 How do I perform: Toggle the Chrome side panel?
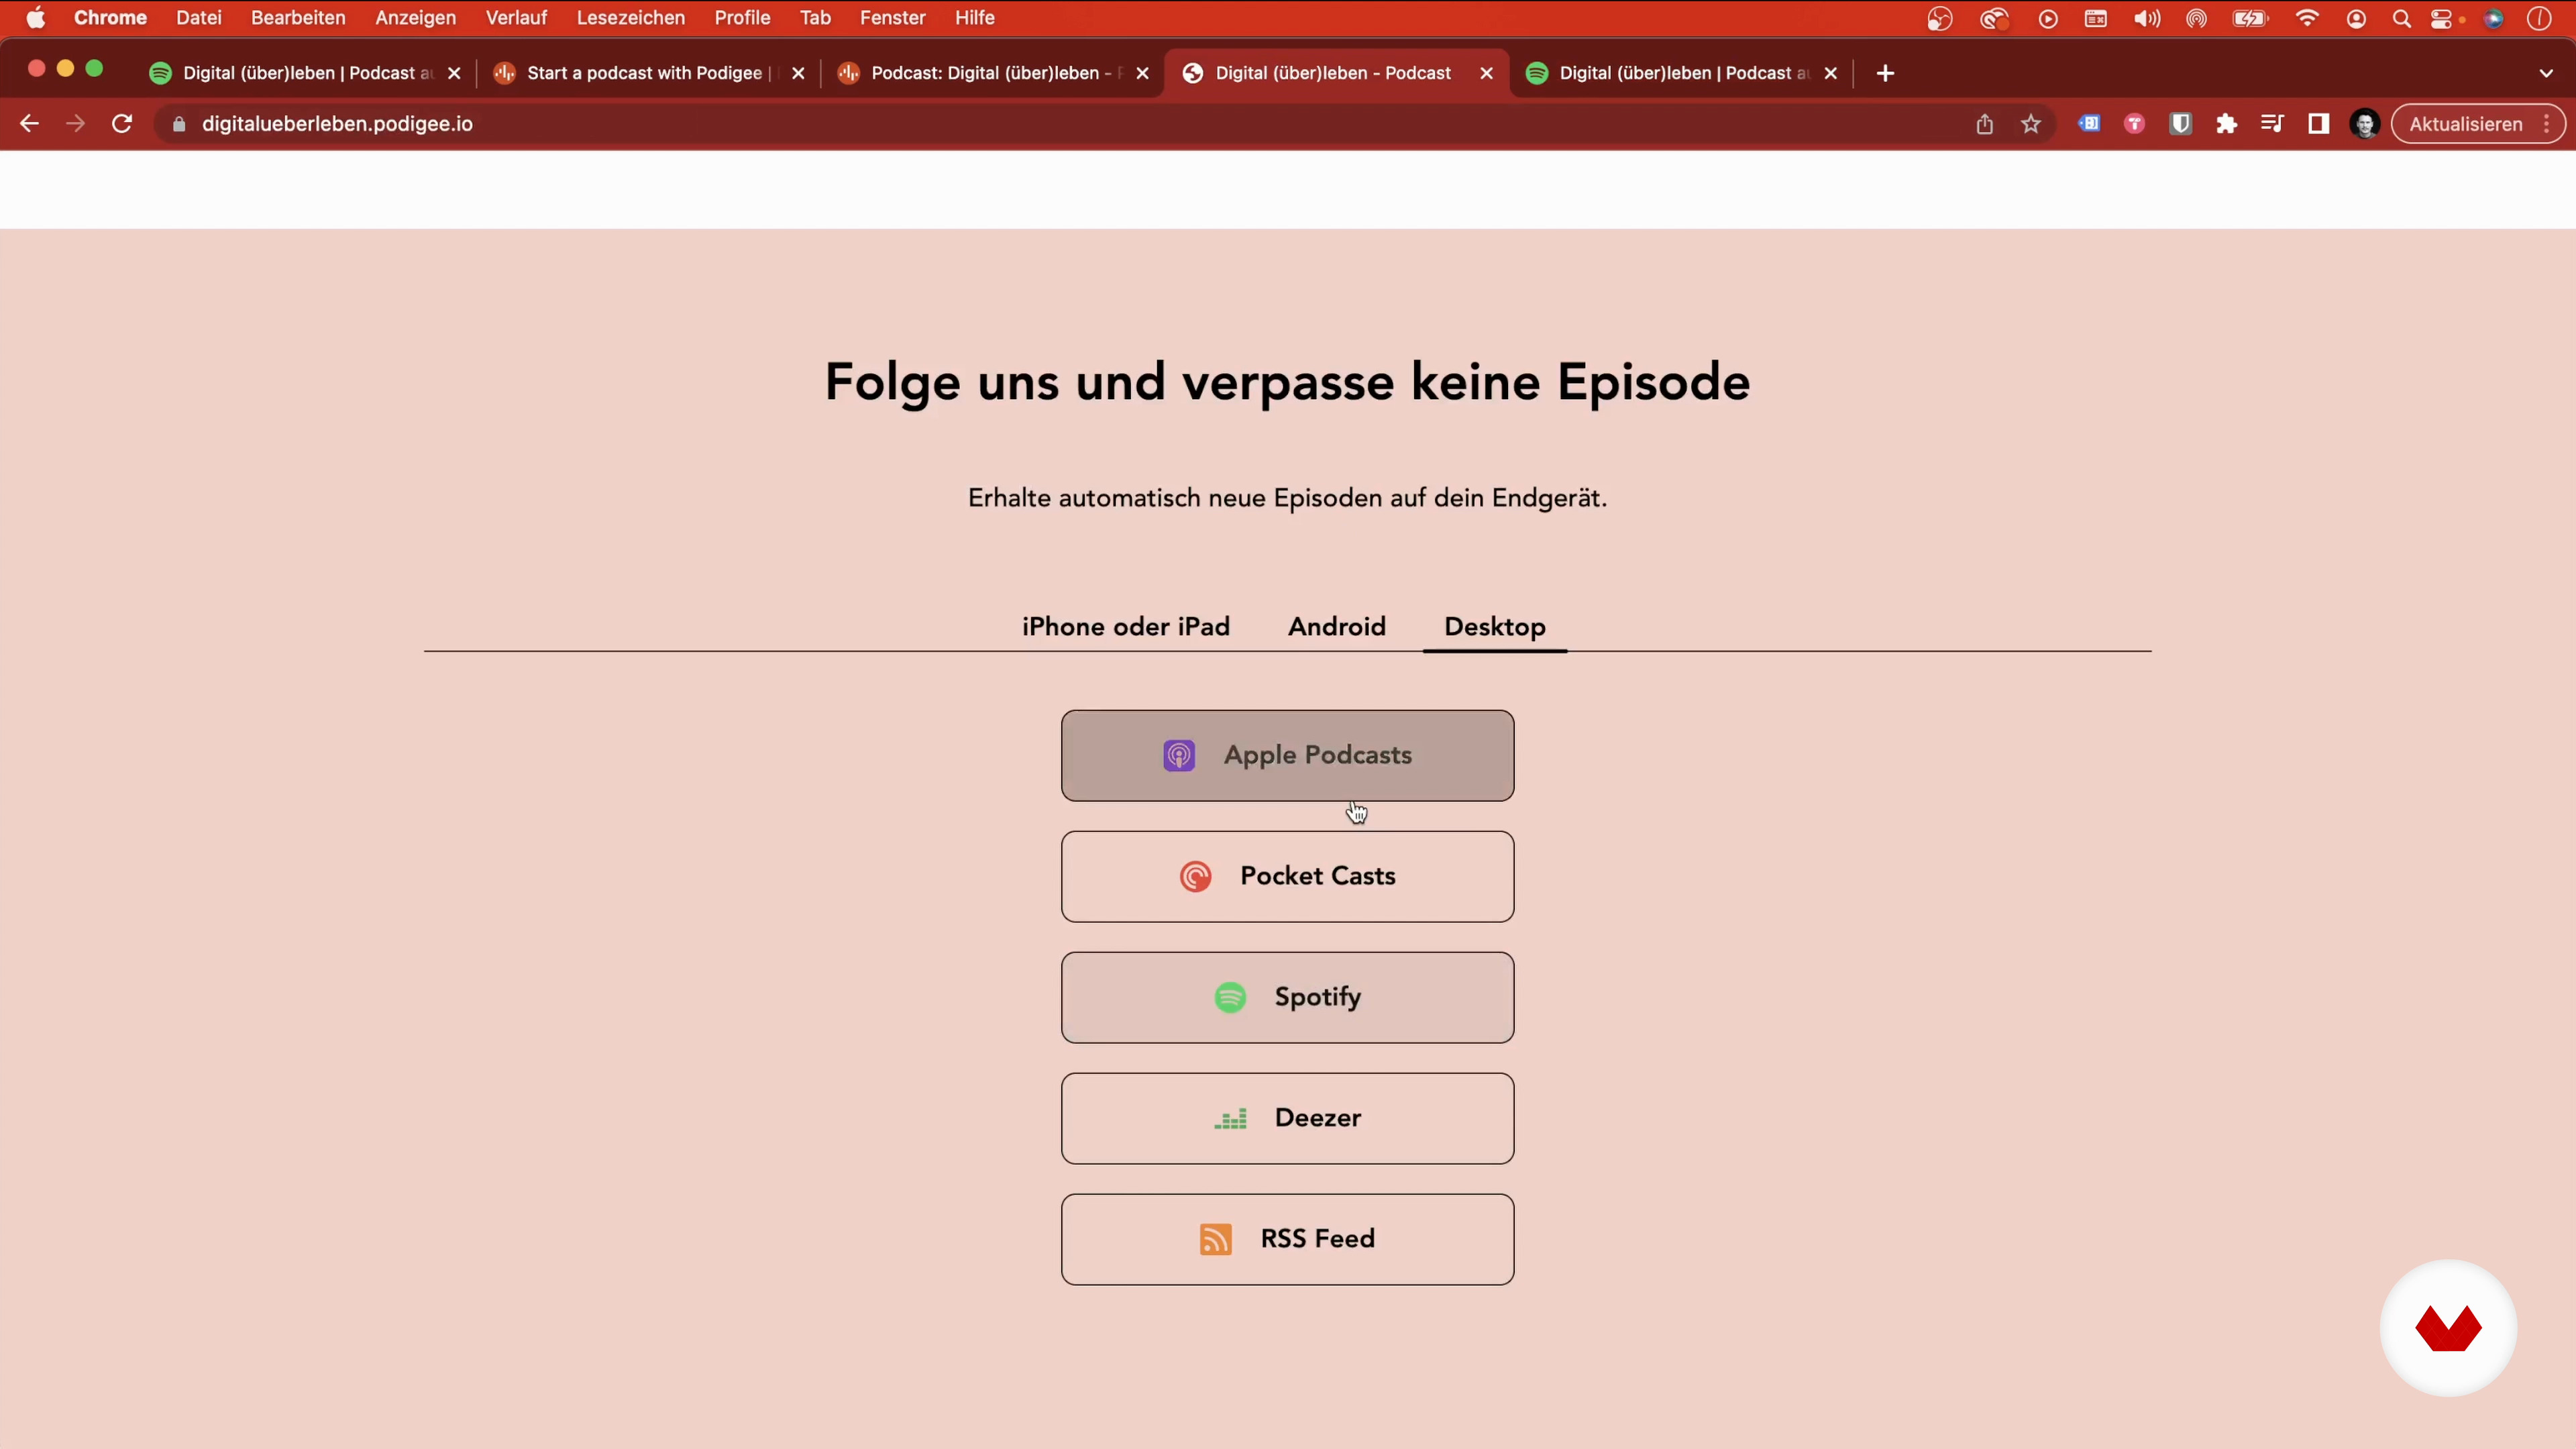point(2318,124)
